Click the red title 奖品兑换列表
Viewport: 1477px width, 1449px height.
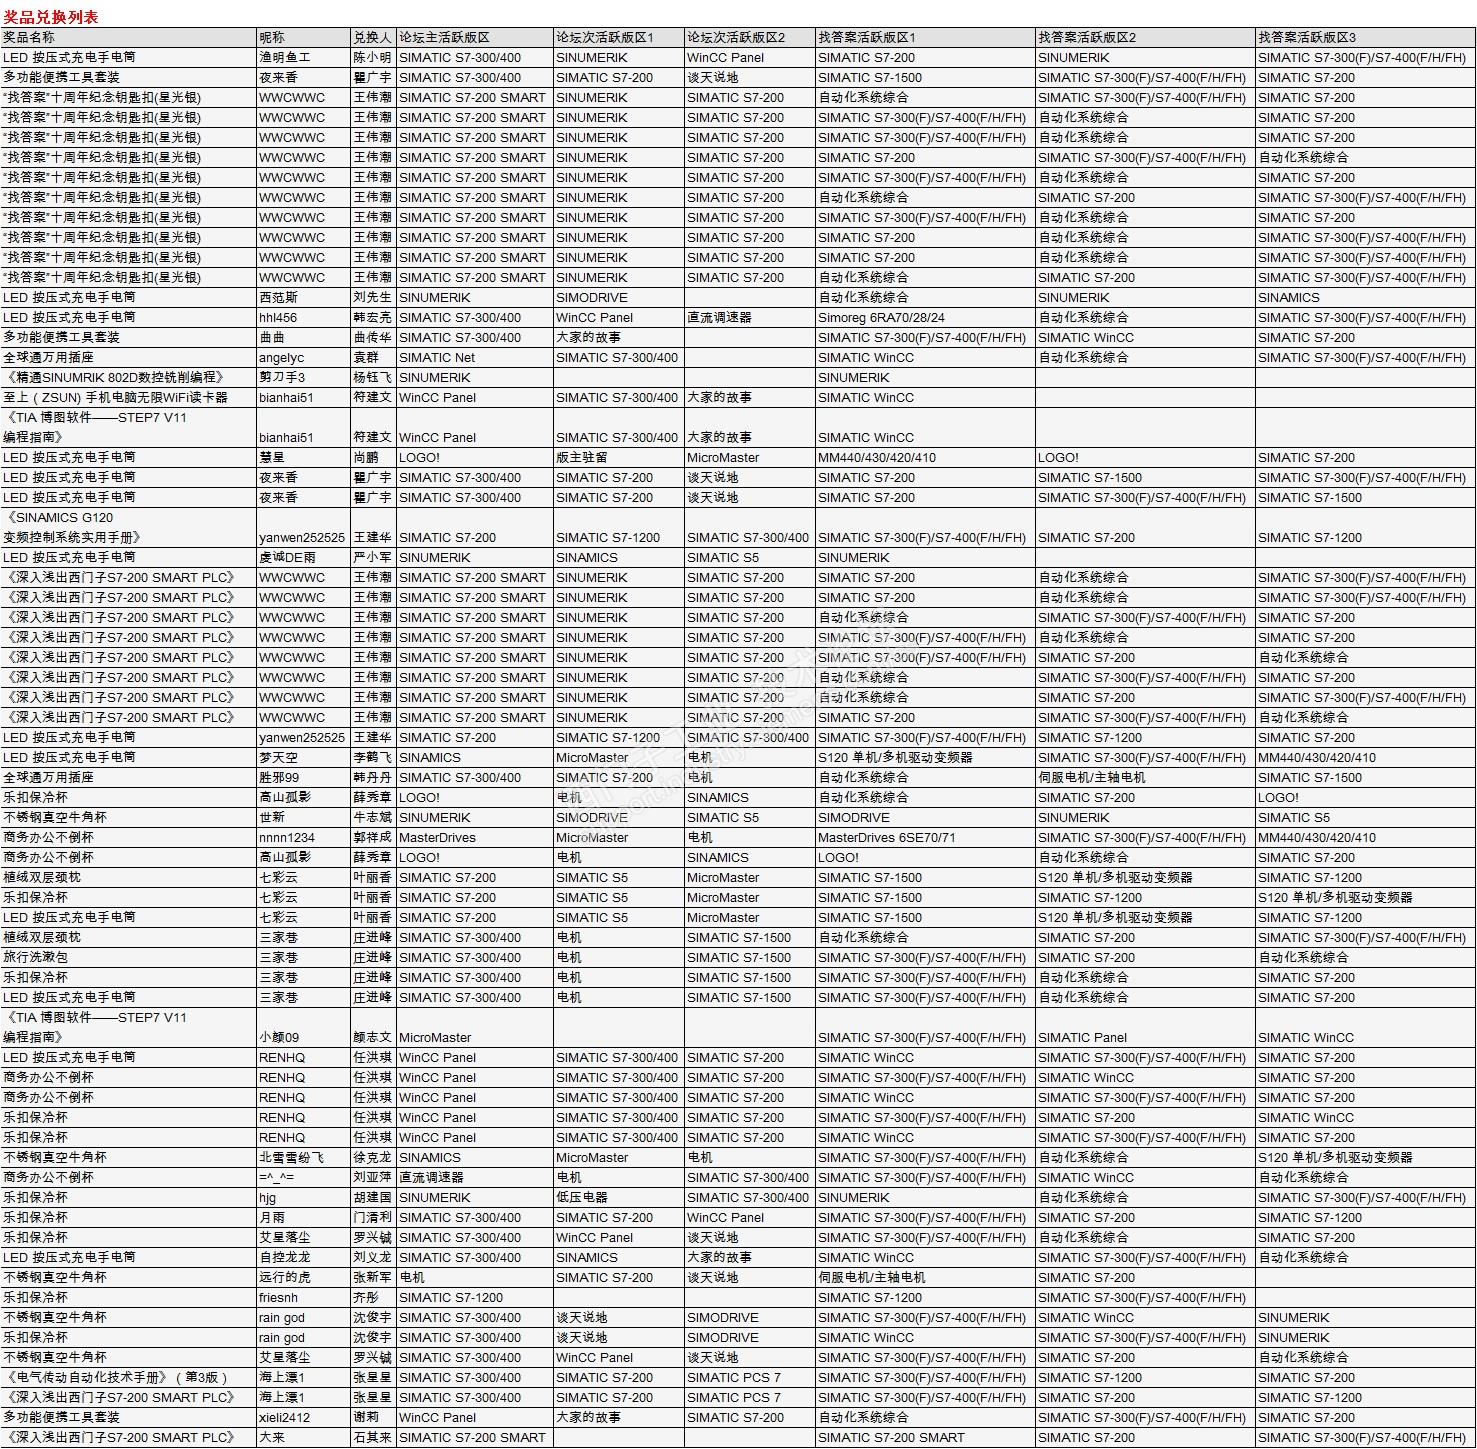(51, 17)
